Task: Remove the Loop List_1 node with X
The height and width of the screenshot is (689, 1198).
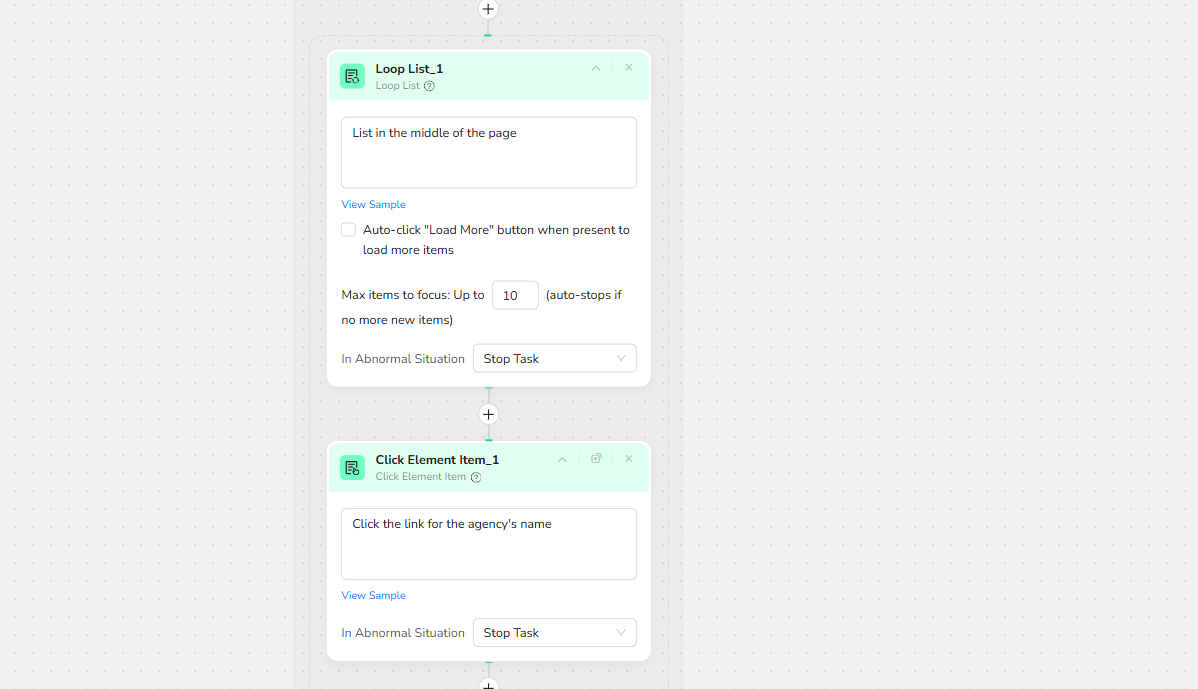Action: click(x=629, y=68)
